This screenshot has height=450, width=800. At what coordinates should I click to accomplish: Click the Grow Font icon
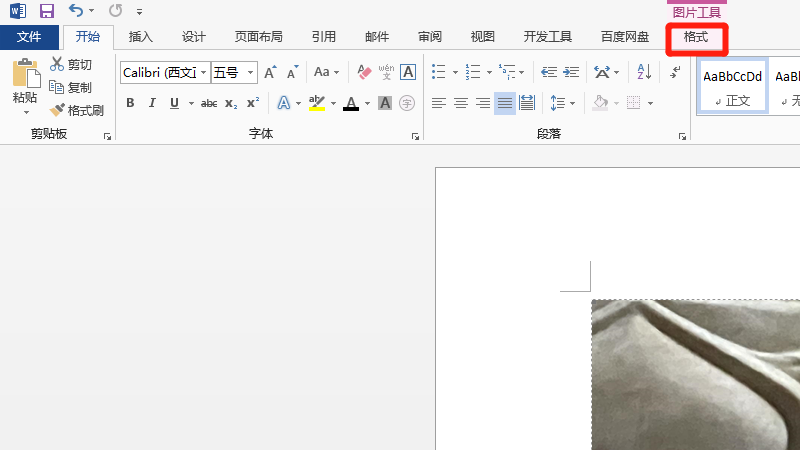pos(270,72)
